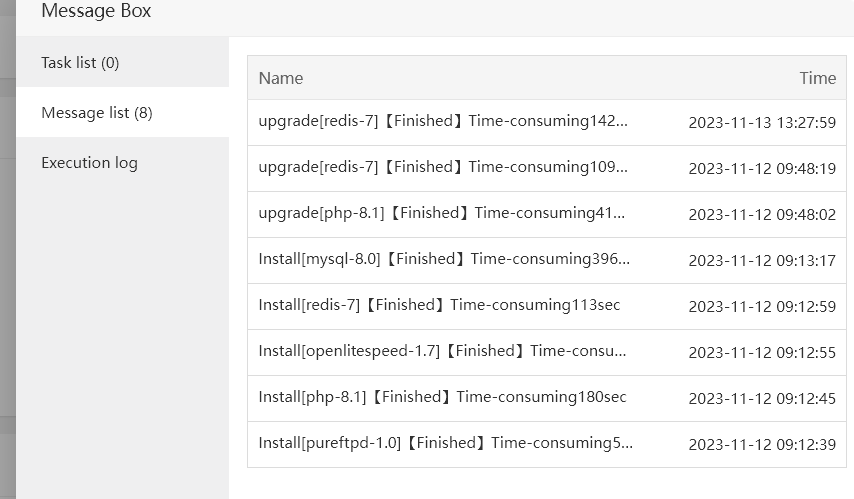Open the upgrade php-8.1 finished message
Viewport: 854px width, 499px height.
[441, 214]
